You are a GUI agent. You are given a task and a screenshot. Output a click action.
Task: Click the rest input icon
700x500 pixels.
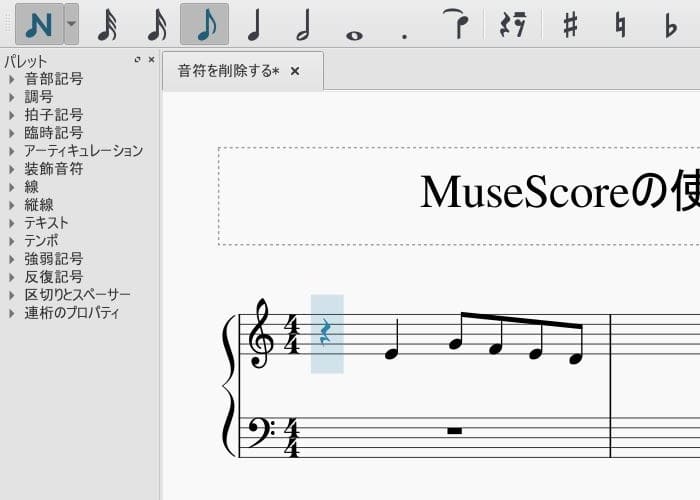coord(513,24)
